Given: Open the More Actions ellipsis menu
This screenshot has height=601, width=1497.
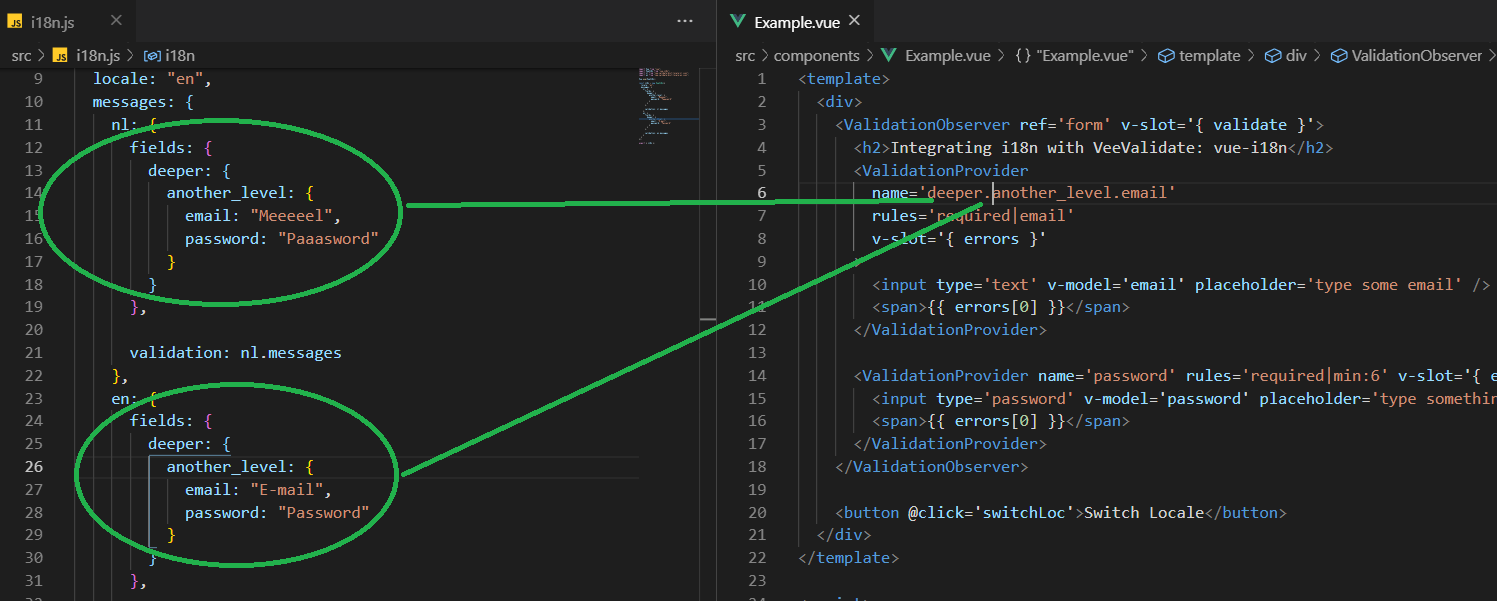Looking at the screenshot, I should coord(684,20).
